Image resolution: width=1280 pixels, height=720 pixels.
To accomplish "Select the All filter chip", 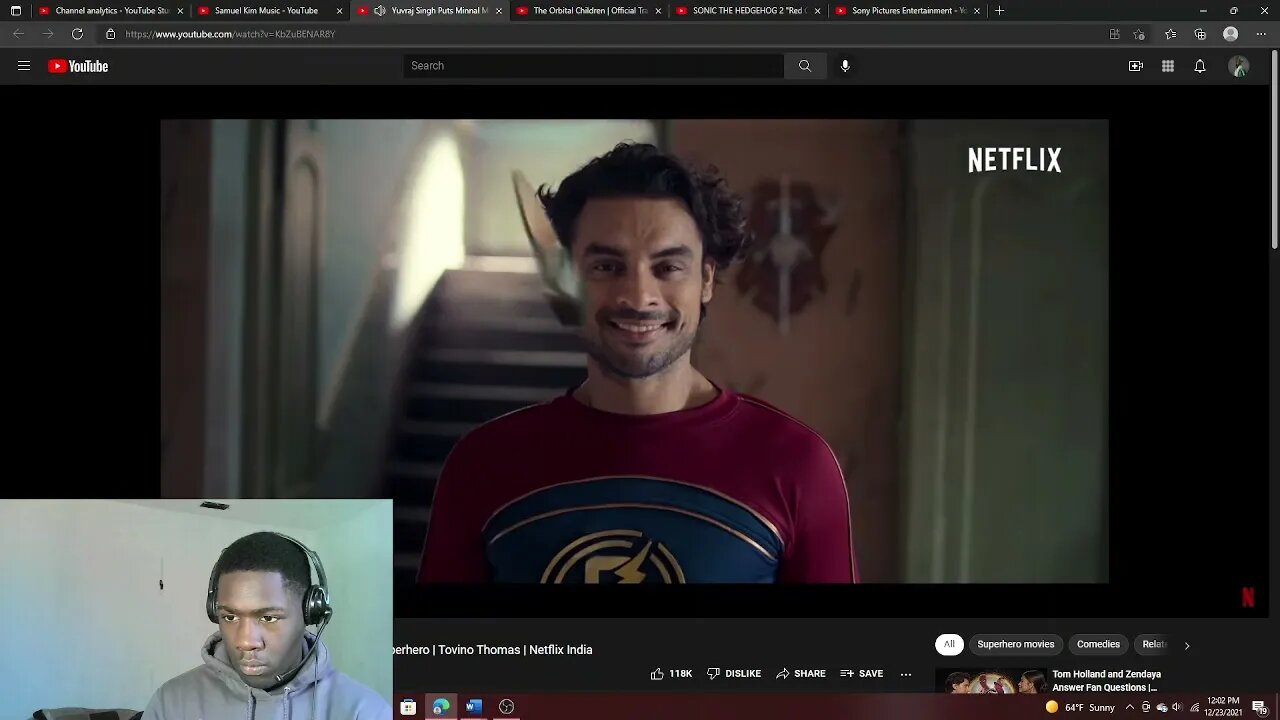I will click(949, 645).
